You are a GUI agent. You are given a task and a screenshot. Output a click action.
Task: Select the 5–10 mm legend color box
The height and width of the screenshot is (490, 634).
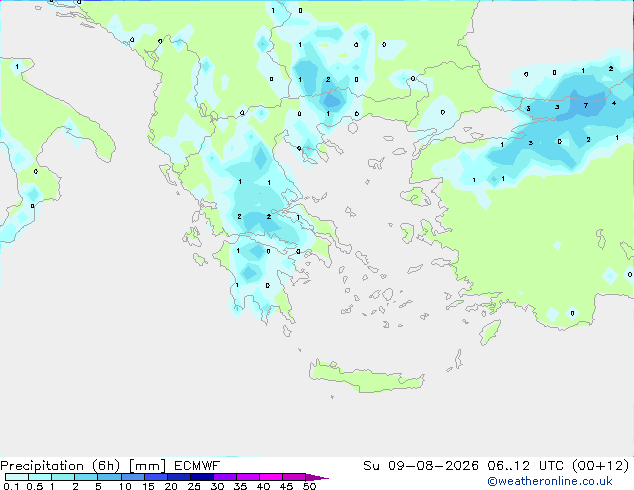(x=109, y=477)
